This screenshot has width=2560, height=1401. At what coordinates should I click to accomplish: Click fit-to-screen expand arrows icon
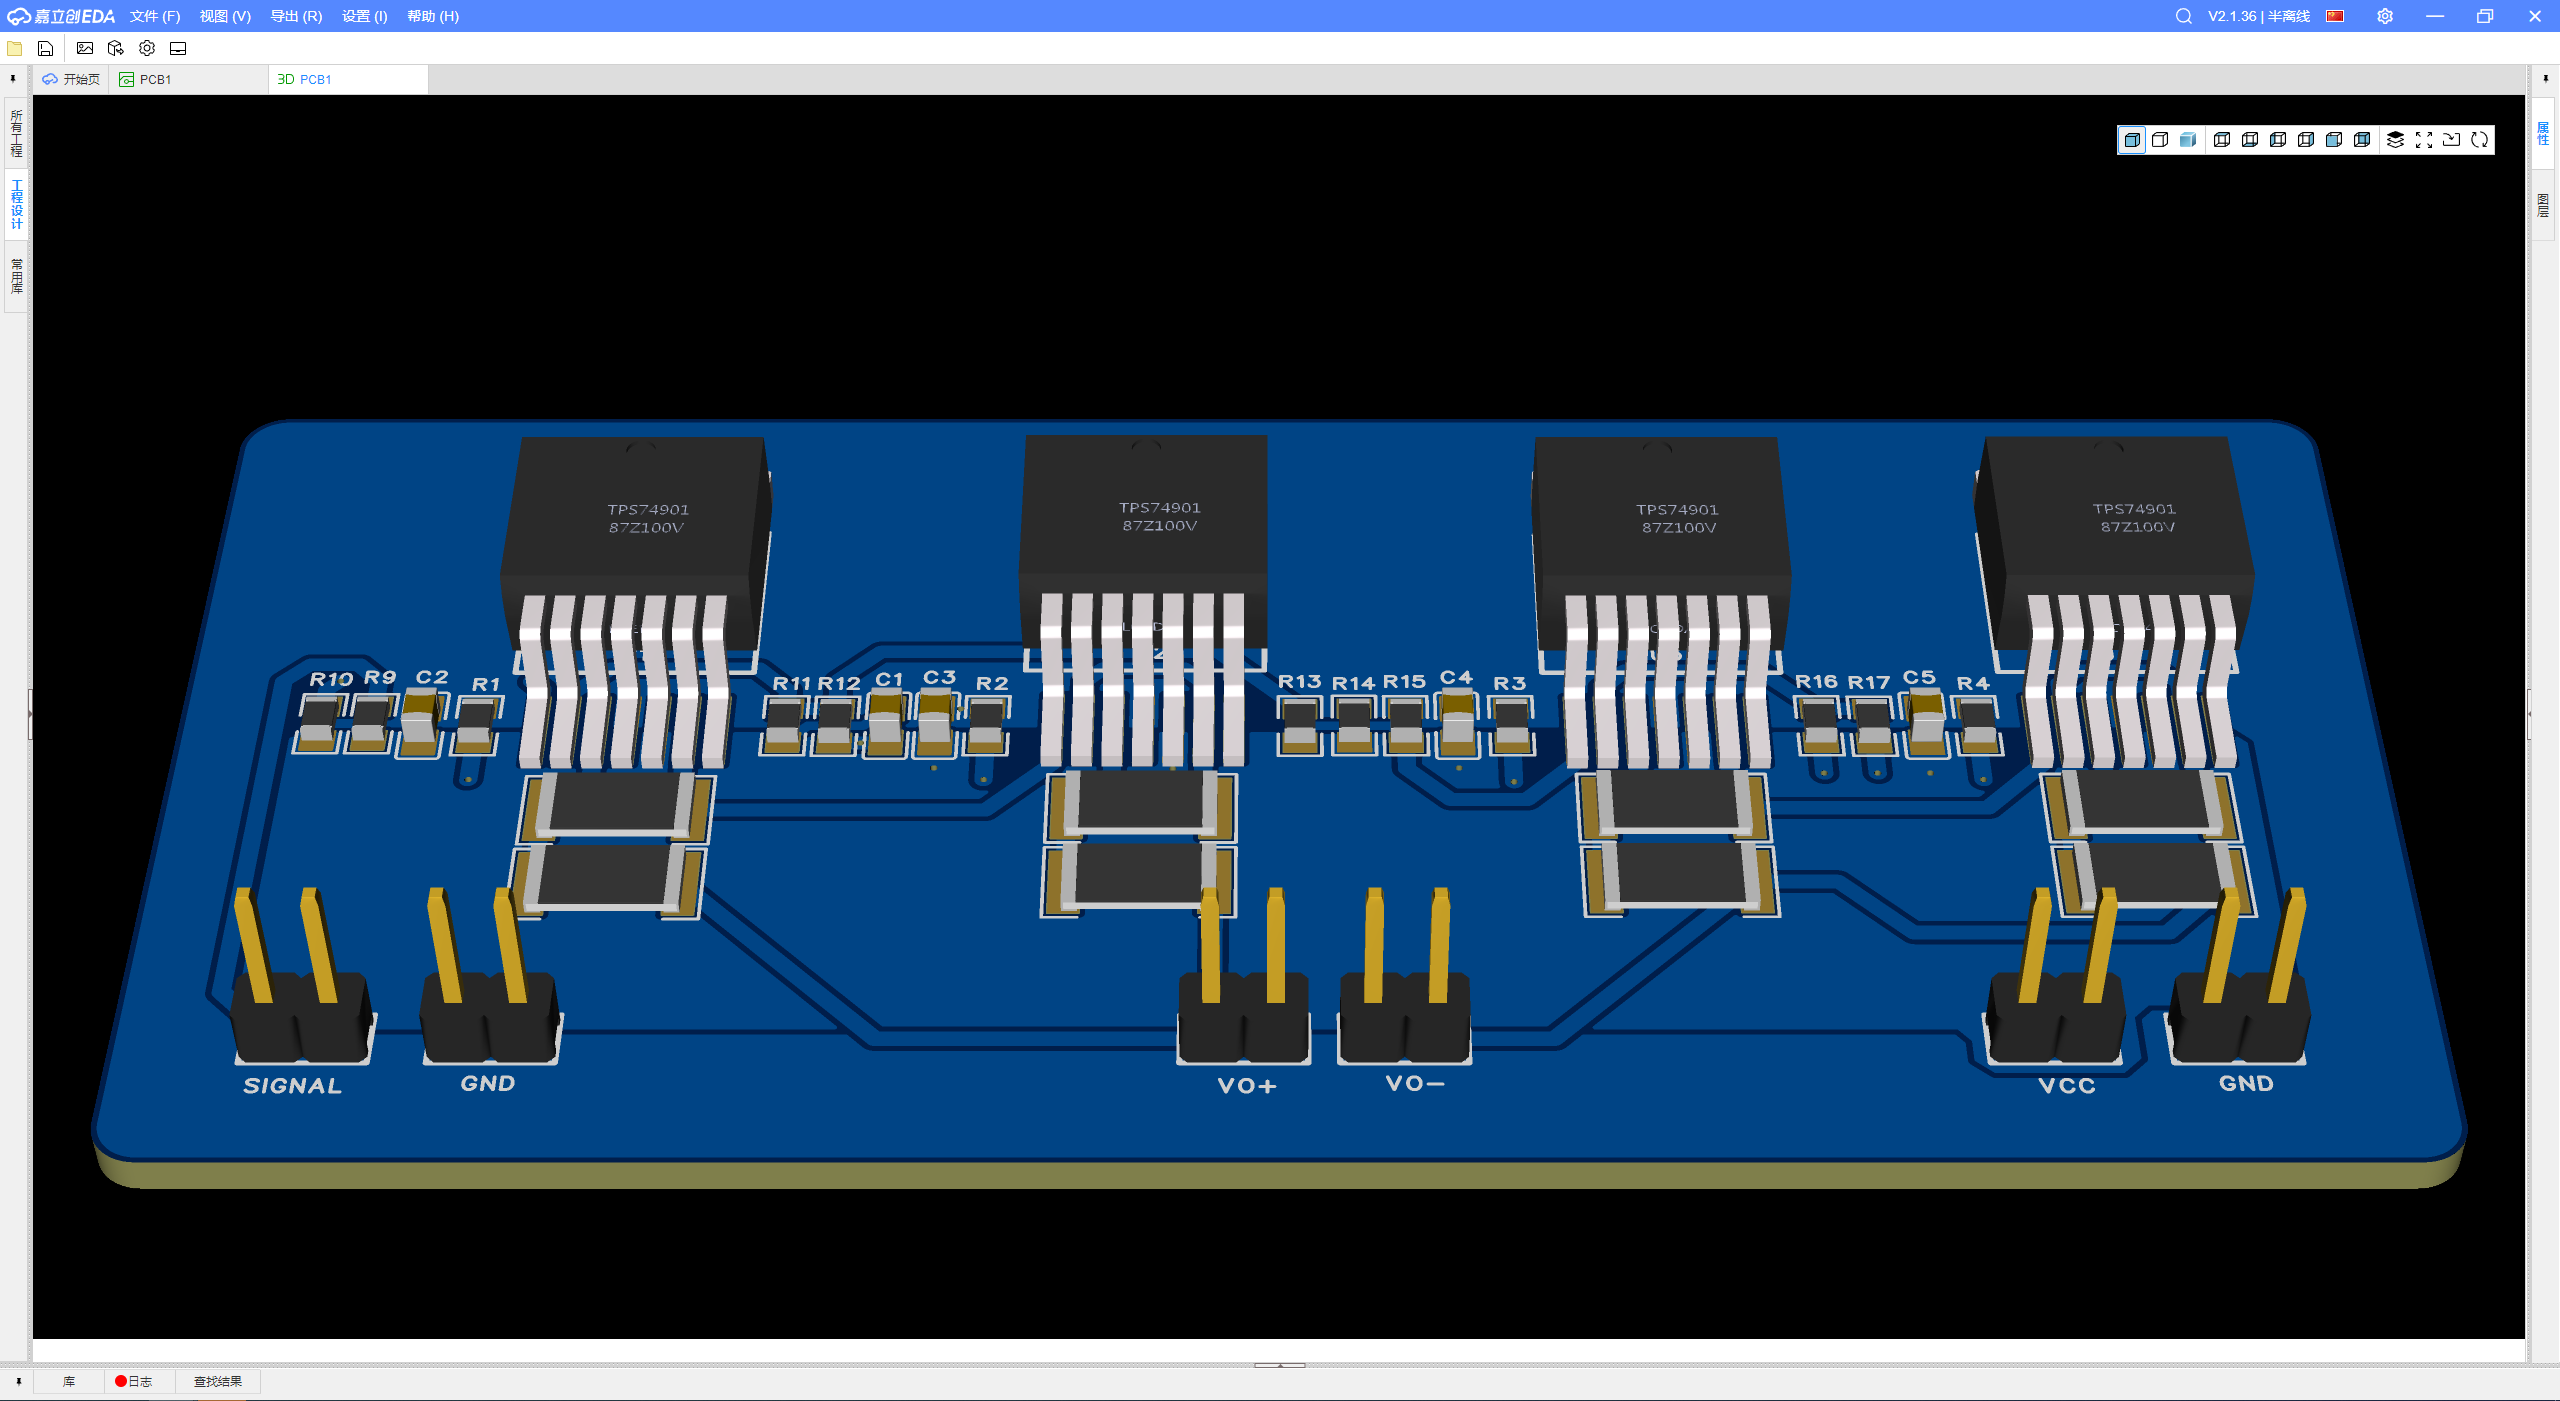click(x=2424, y=140)
